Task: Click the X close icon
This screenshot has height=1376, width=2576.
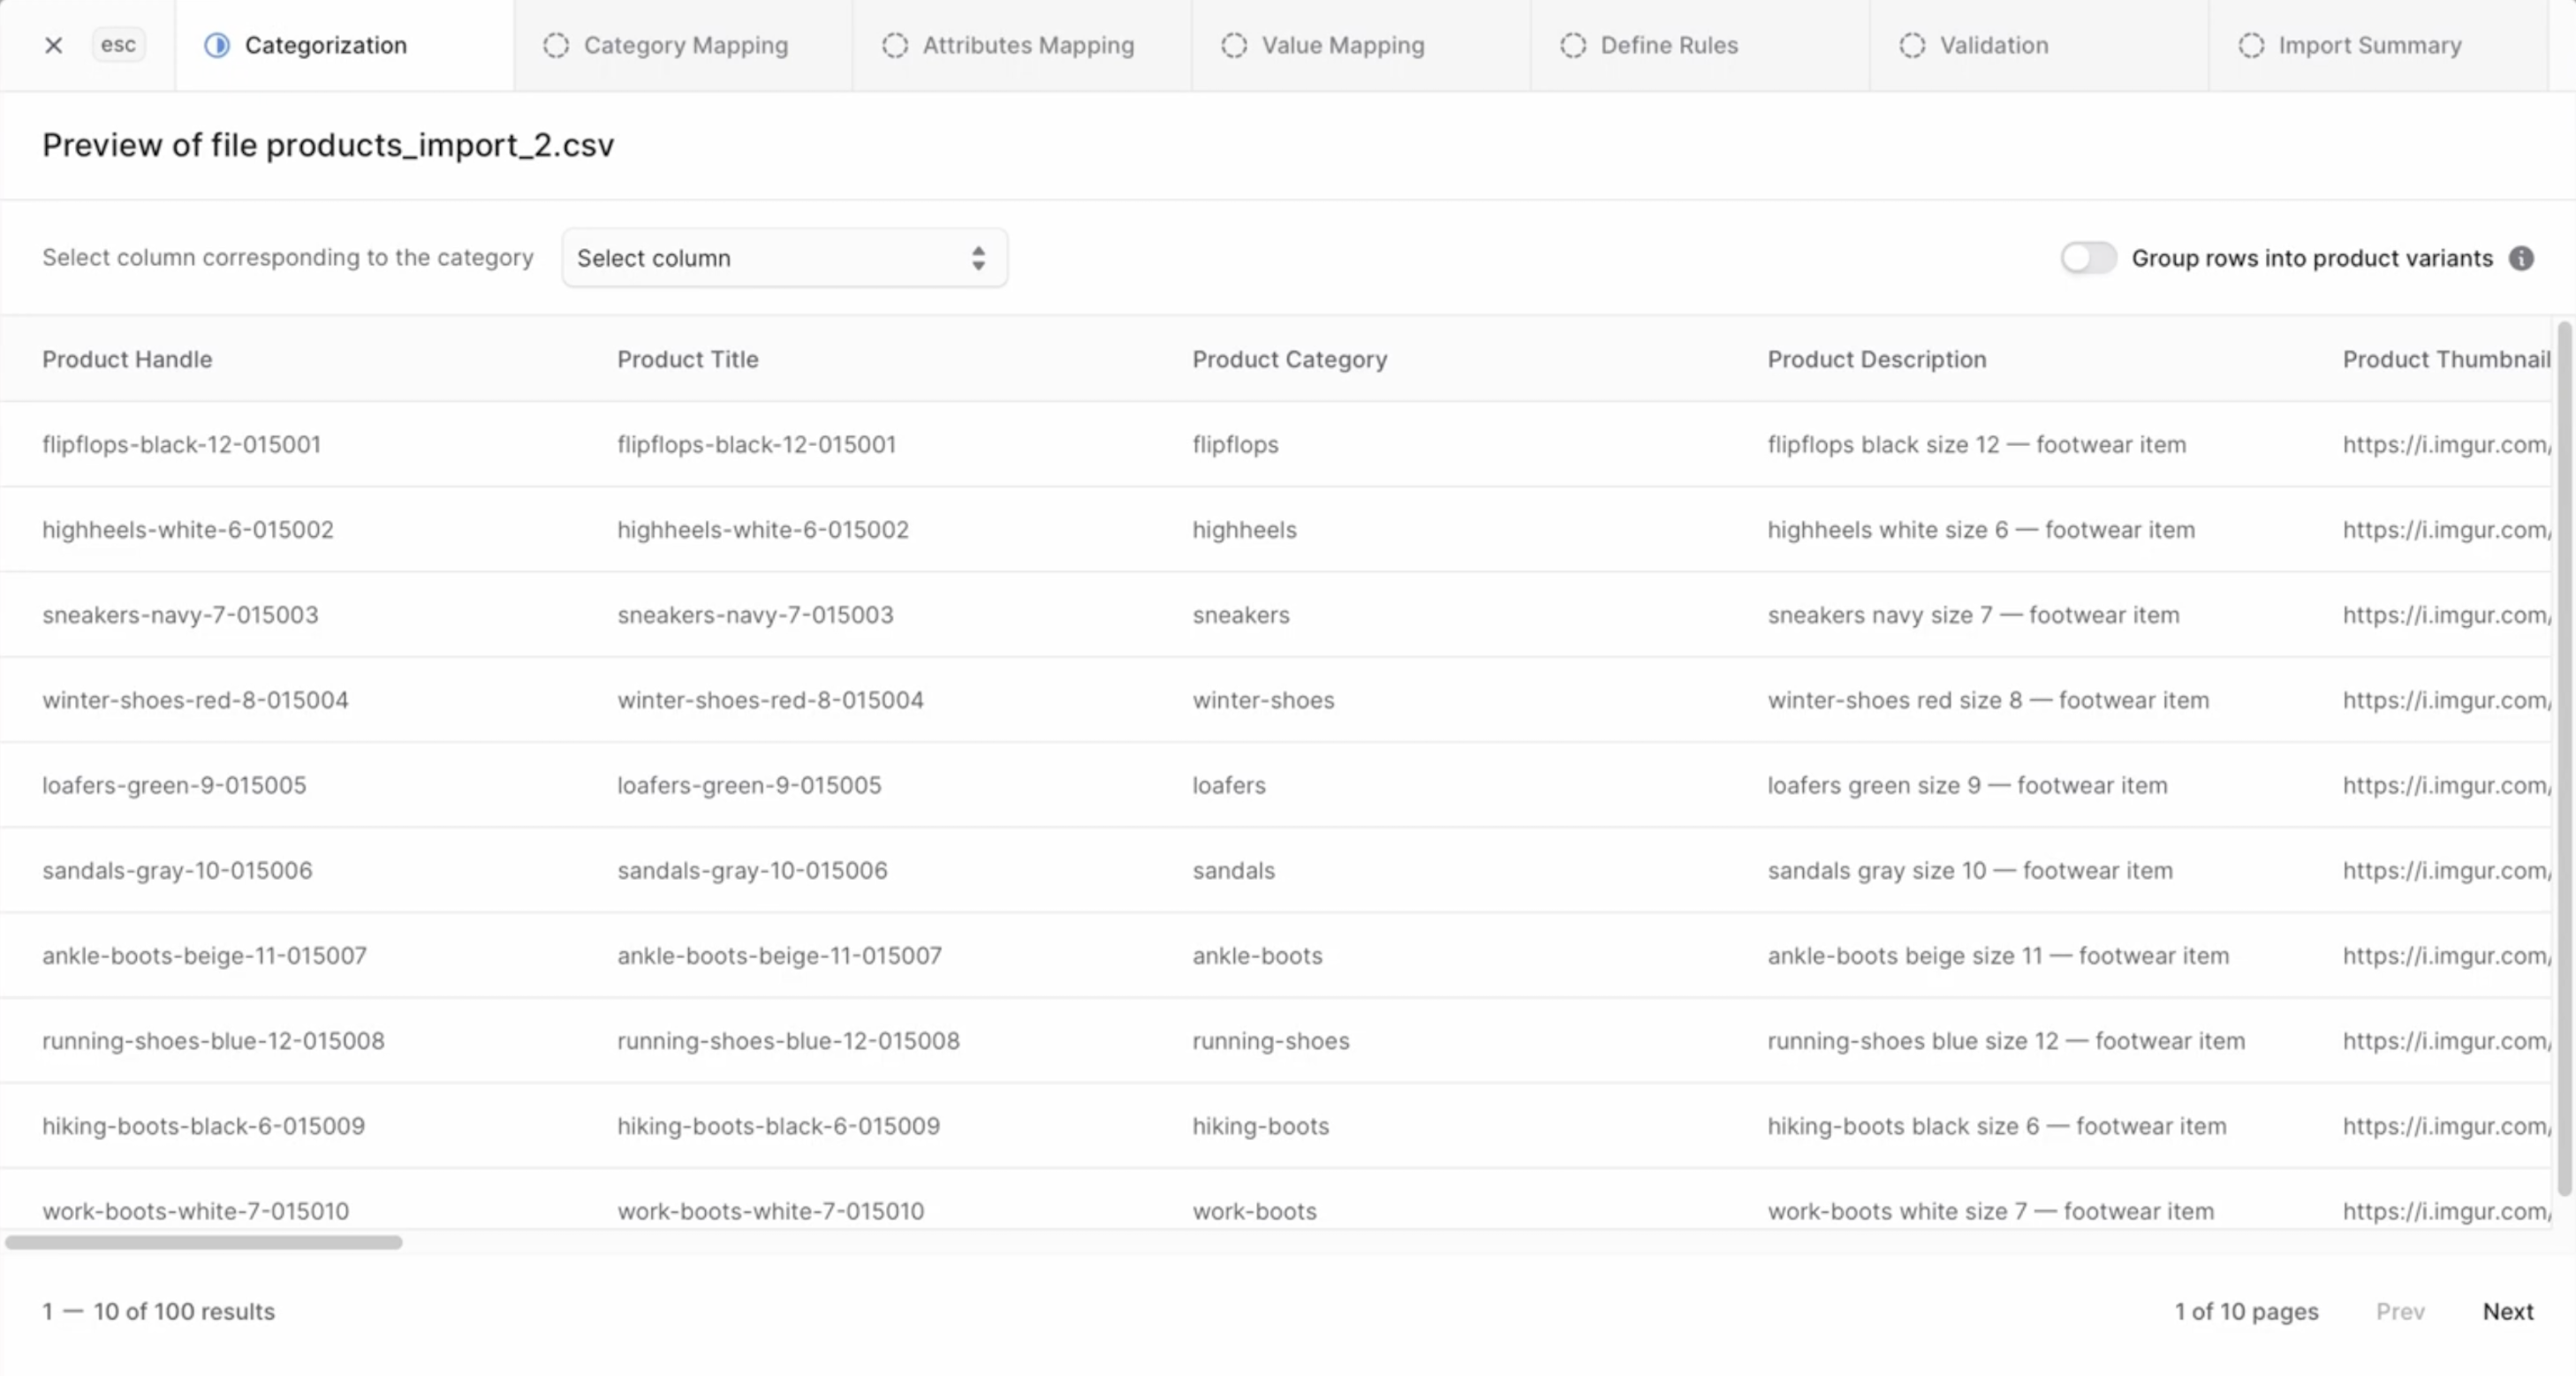Action: point(54,45)
